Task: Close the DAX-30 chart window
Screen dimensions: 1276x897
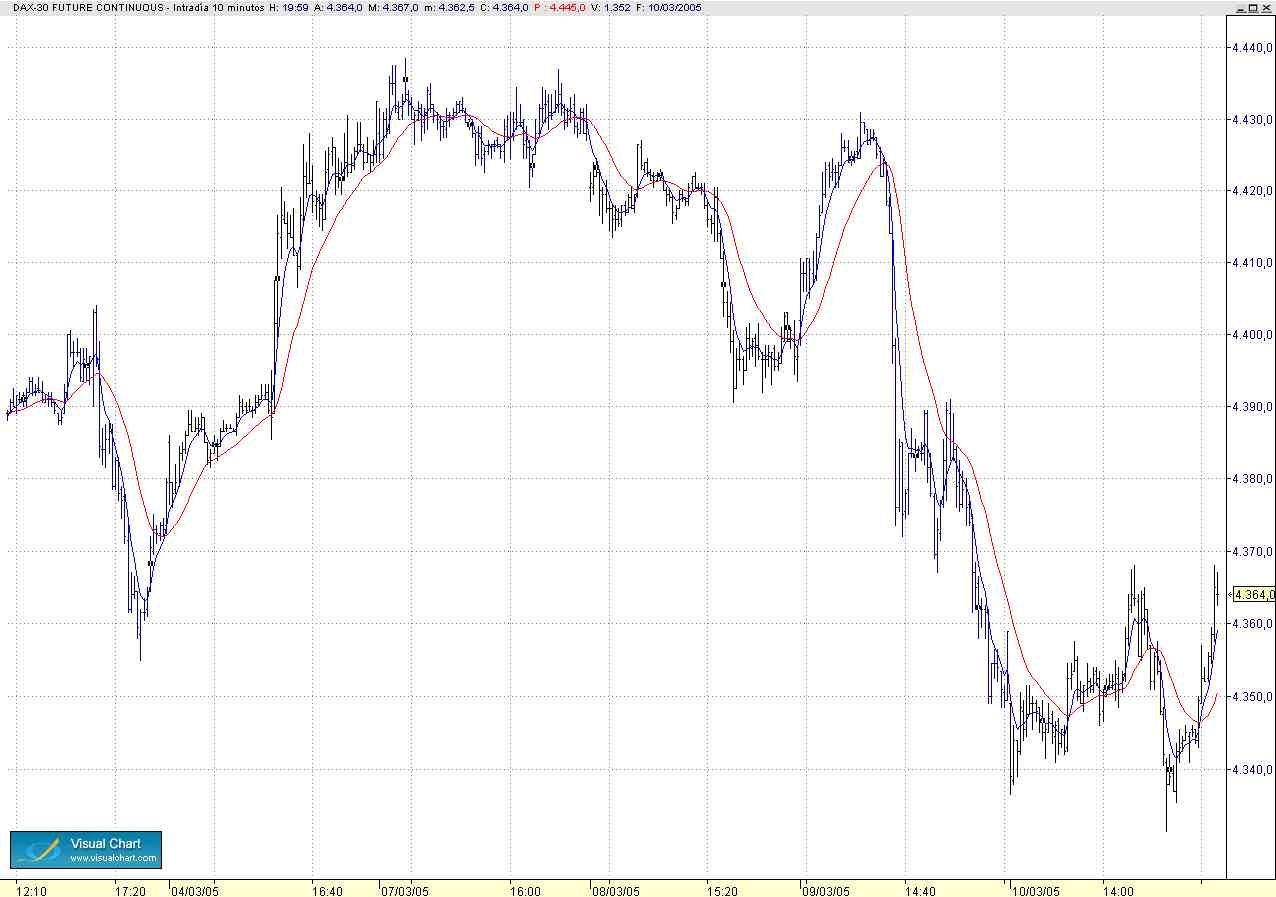Action: (1267, 6)
